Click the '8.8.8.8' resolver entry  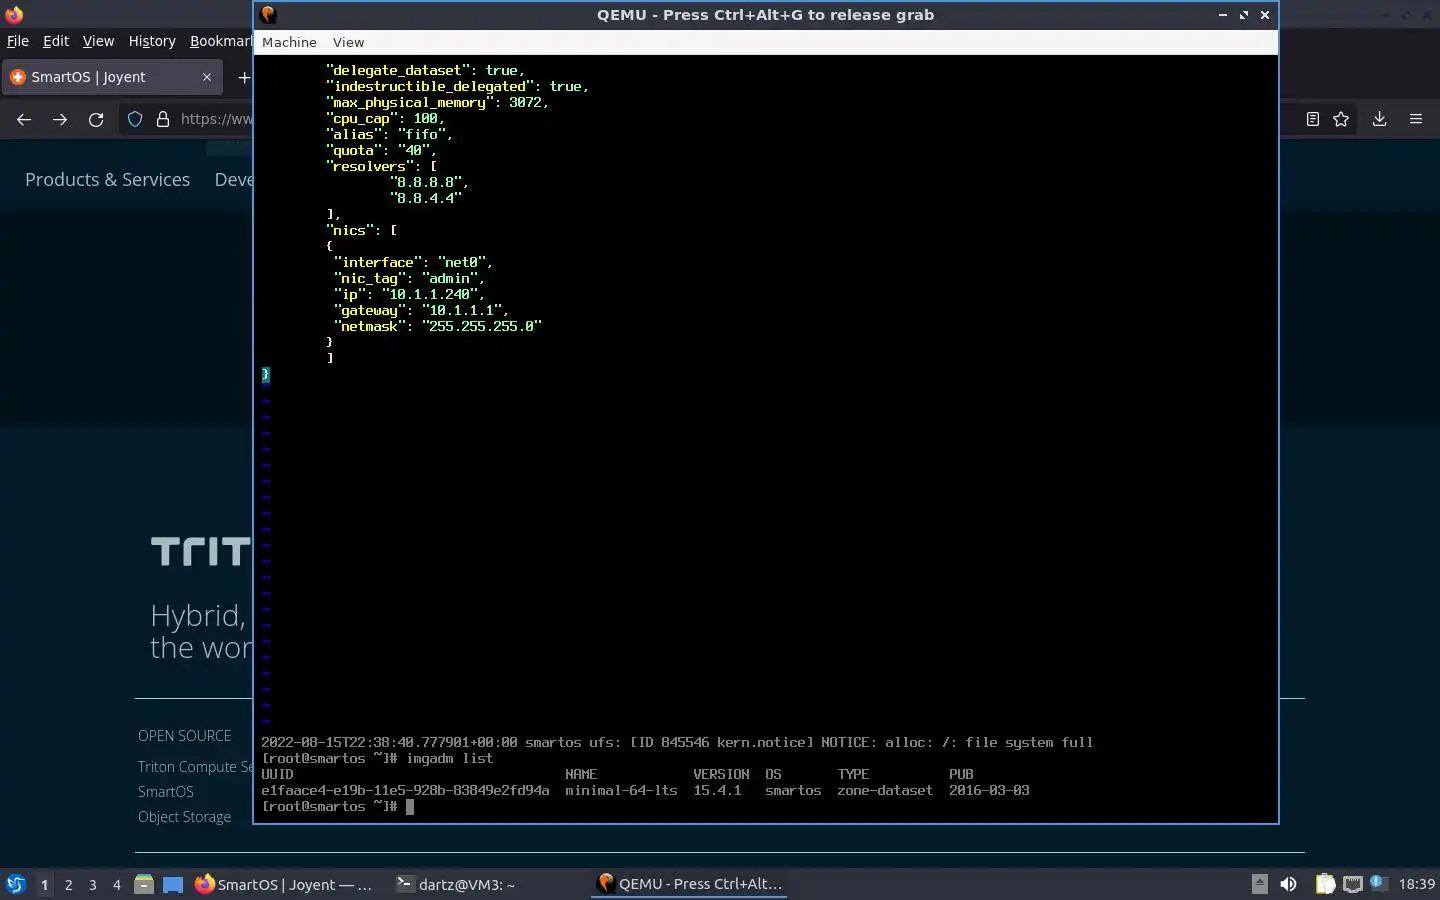click(x=426, y=182)
